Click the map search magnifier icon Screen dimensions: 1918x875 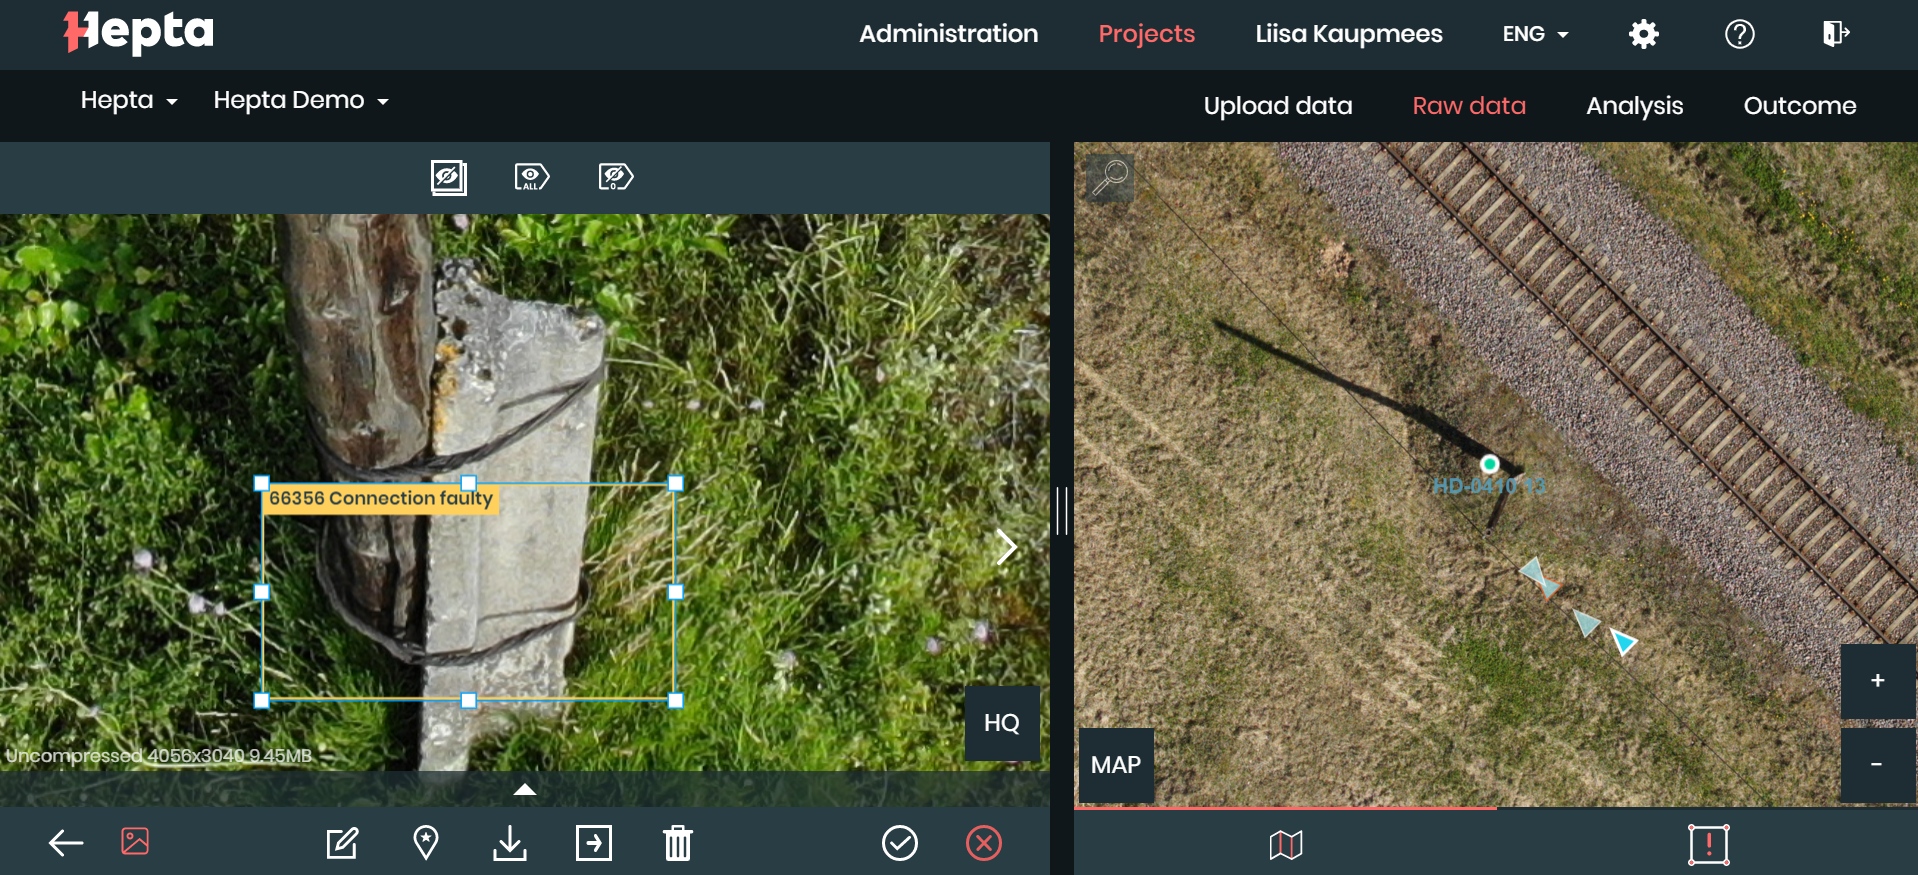point(1110,178)
